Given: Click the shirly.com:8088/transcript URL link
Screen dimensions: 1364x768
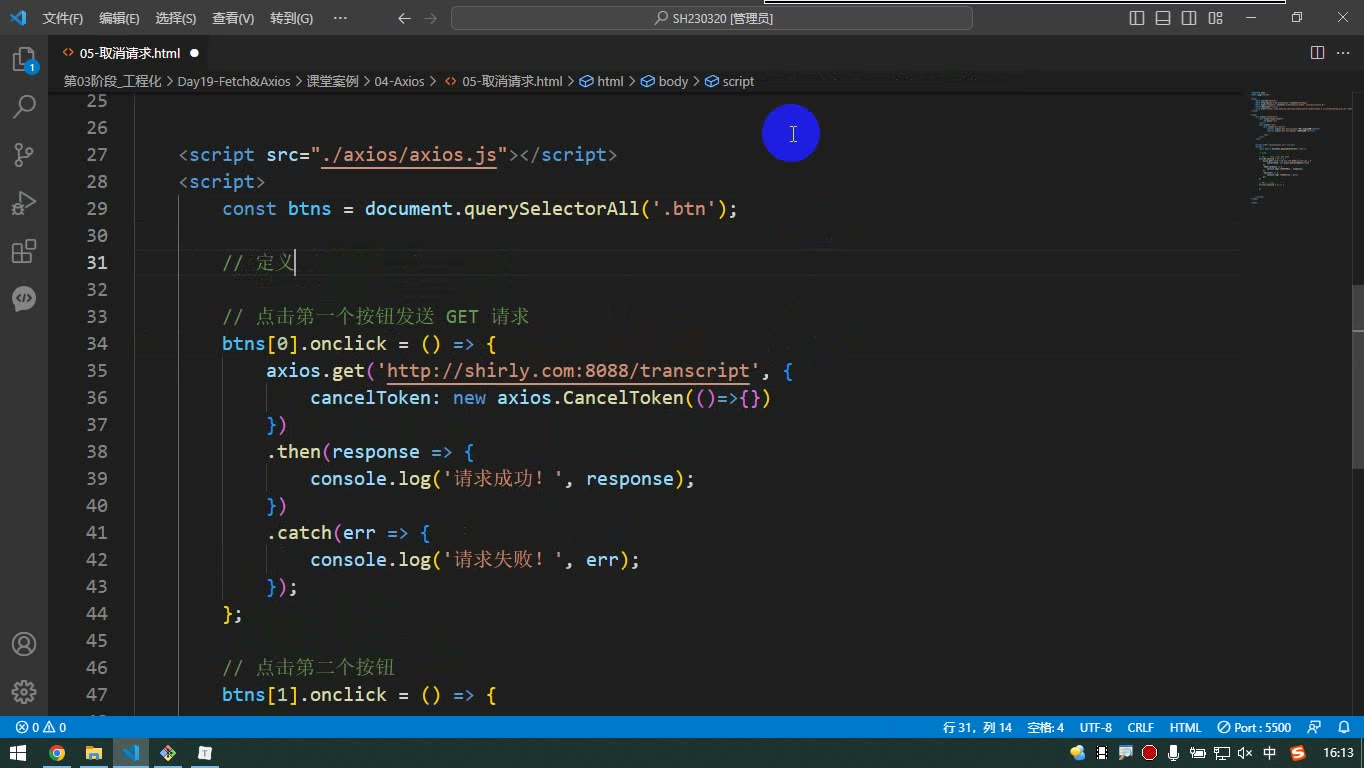Looking at the screenshot, I should [568, 371].
